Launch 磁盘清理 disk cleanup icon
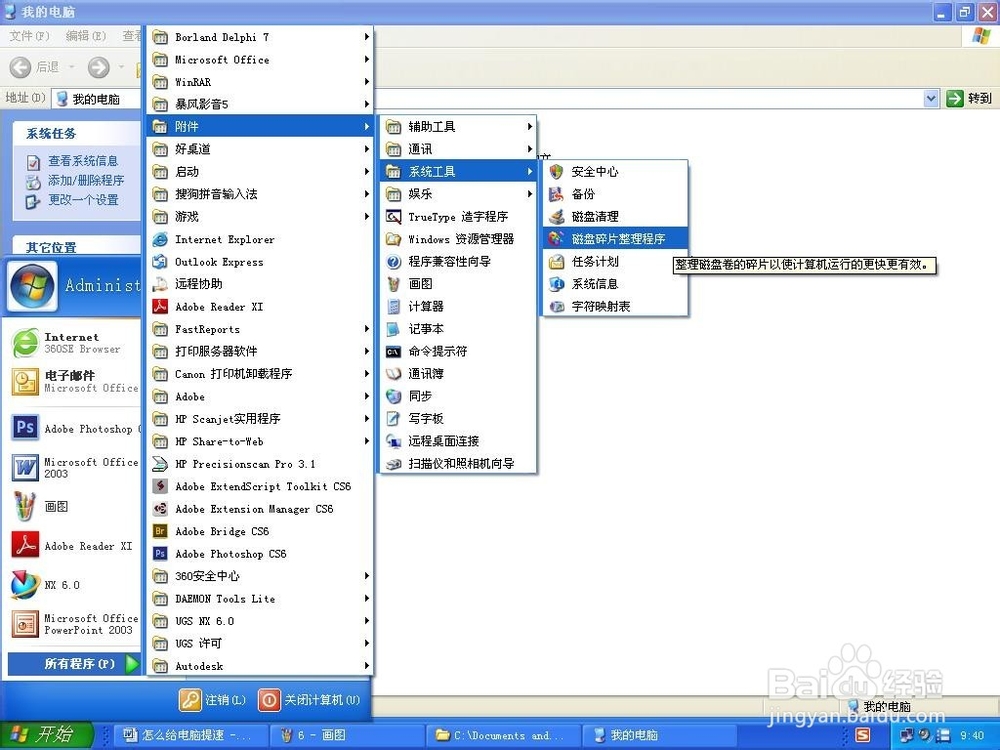Image resolution: width=1000 pixels, height=750 pixels. [557, 216]
